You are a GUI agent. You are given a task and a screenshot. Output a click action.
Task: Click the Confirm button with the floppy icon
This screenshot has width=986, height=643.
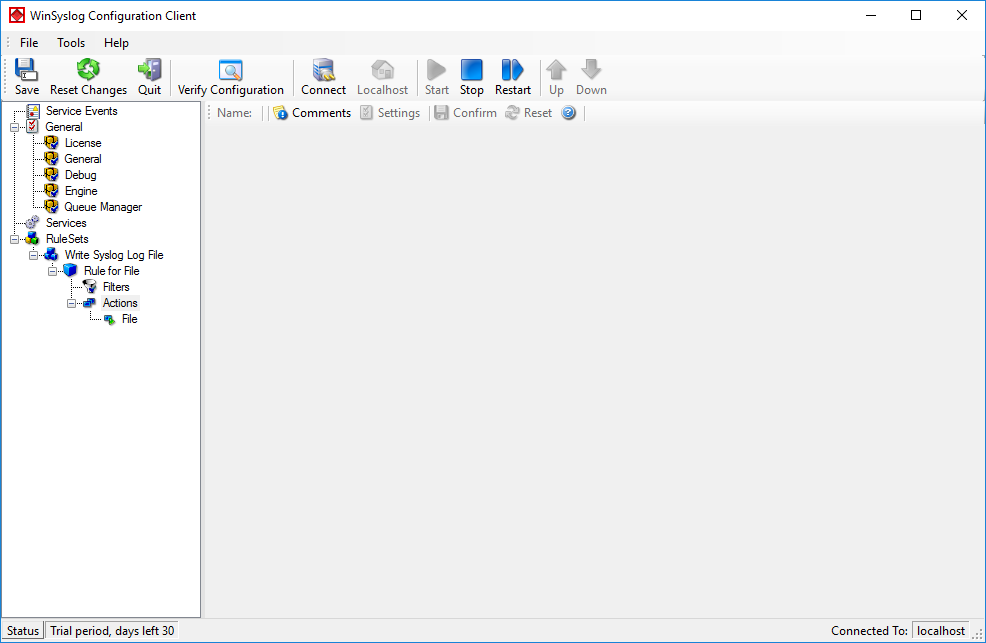pos(466,113)
